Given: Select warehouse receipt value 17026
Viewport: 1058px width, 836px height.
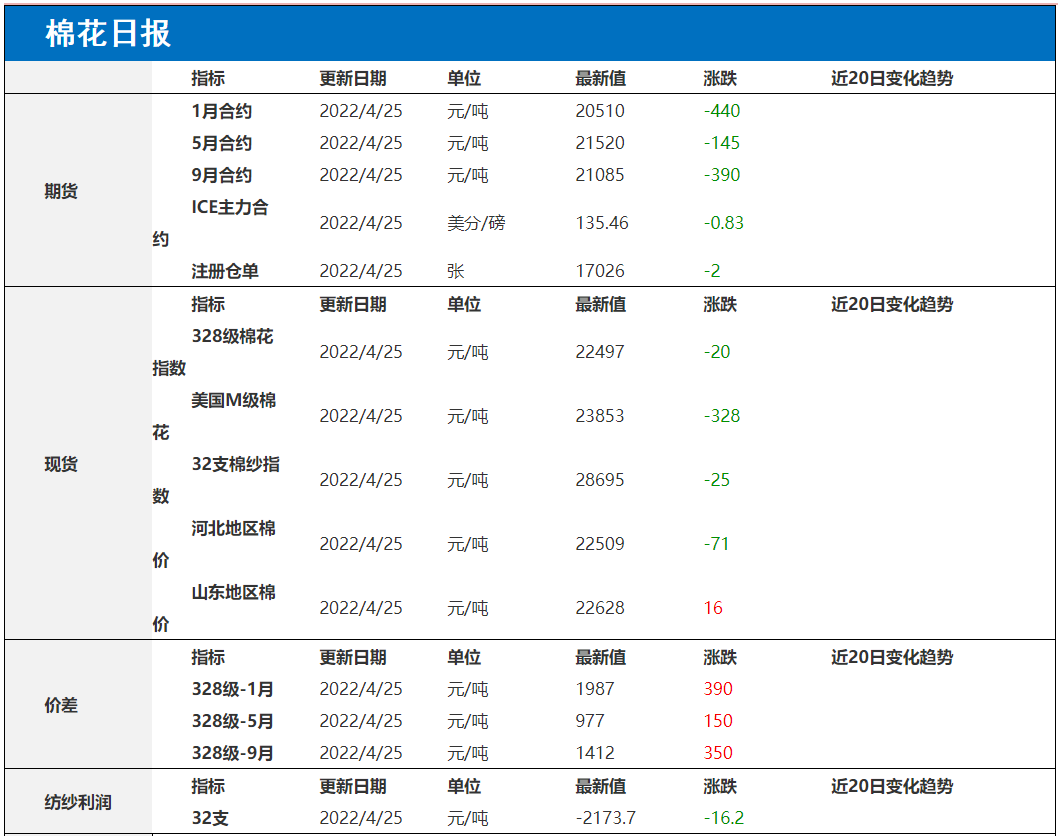Looking at the screenshot, I should coord(600,271).
